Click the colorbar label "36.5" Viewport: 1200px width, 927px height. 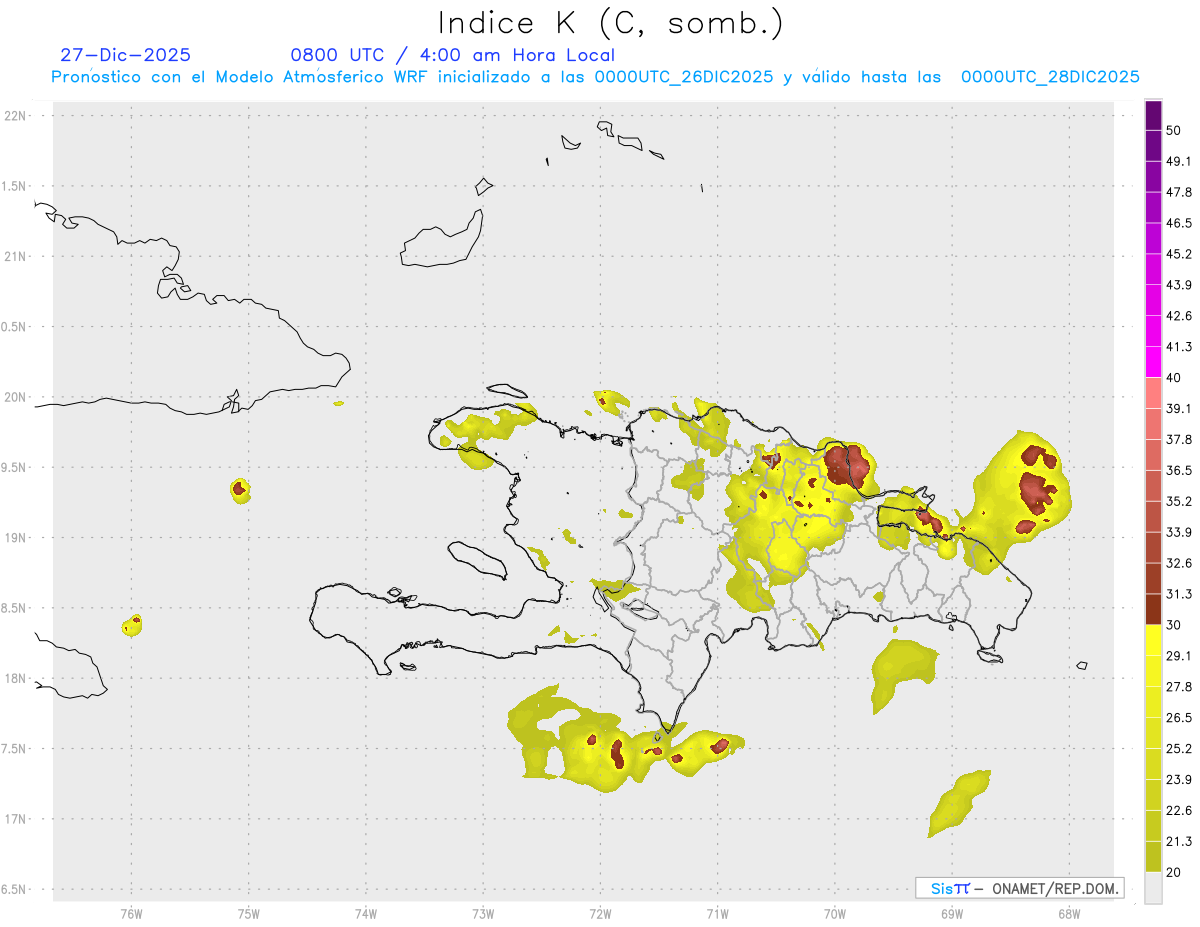[x=1178, y=470]
